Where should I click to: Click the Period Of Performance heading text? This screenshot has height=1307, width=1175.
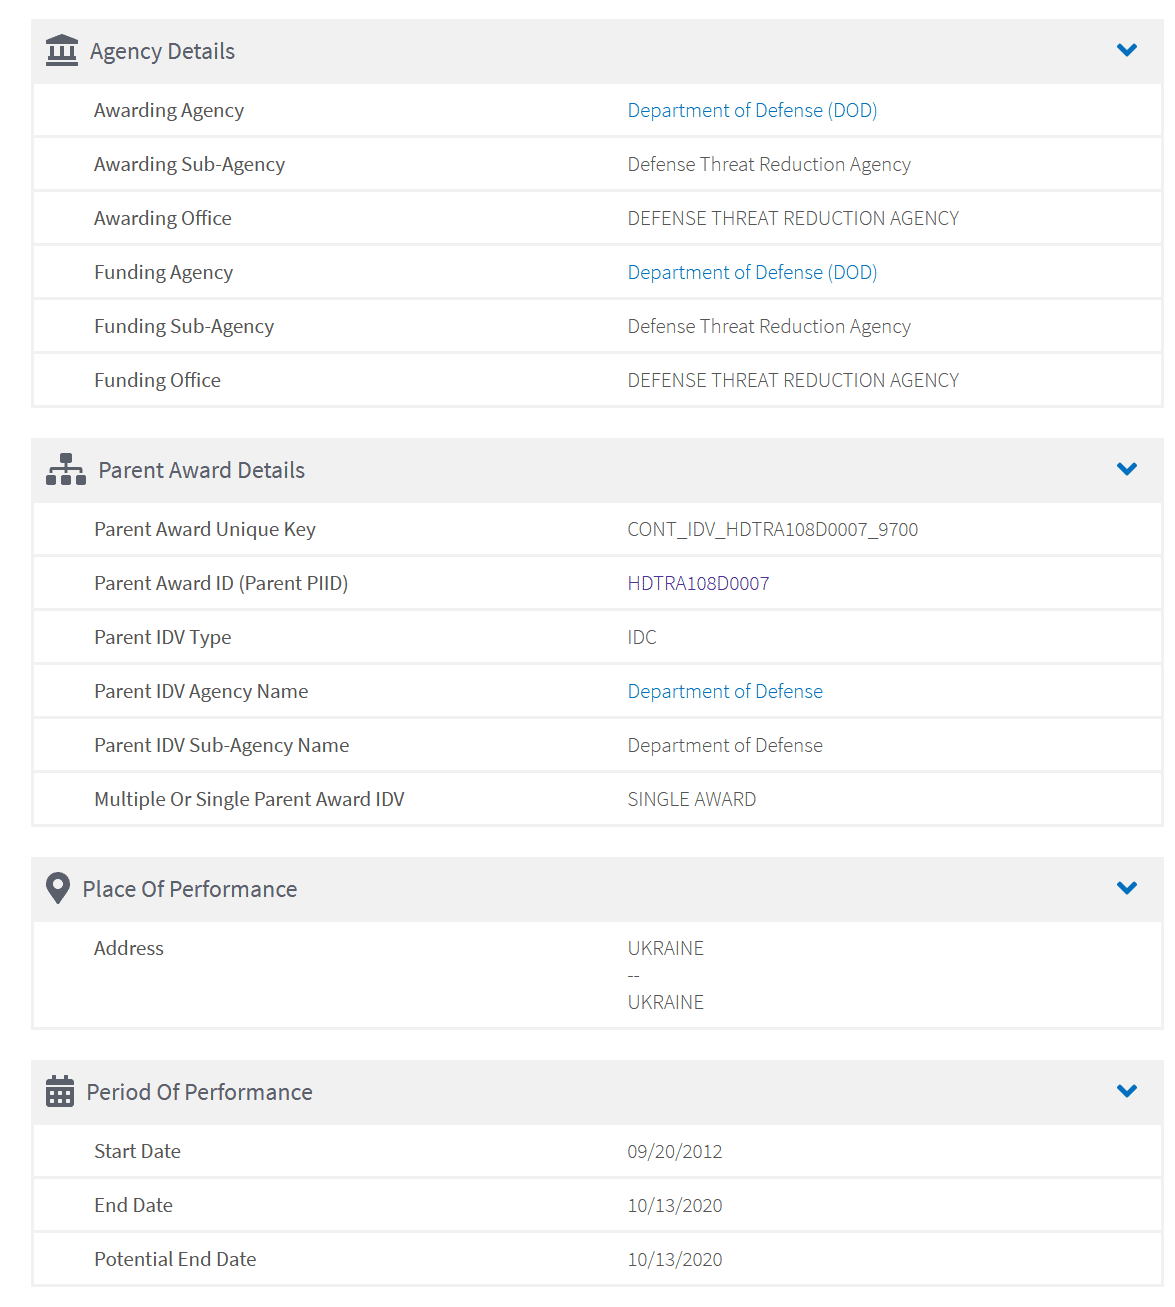pos(199,1092)
